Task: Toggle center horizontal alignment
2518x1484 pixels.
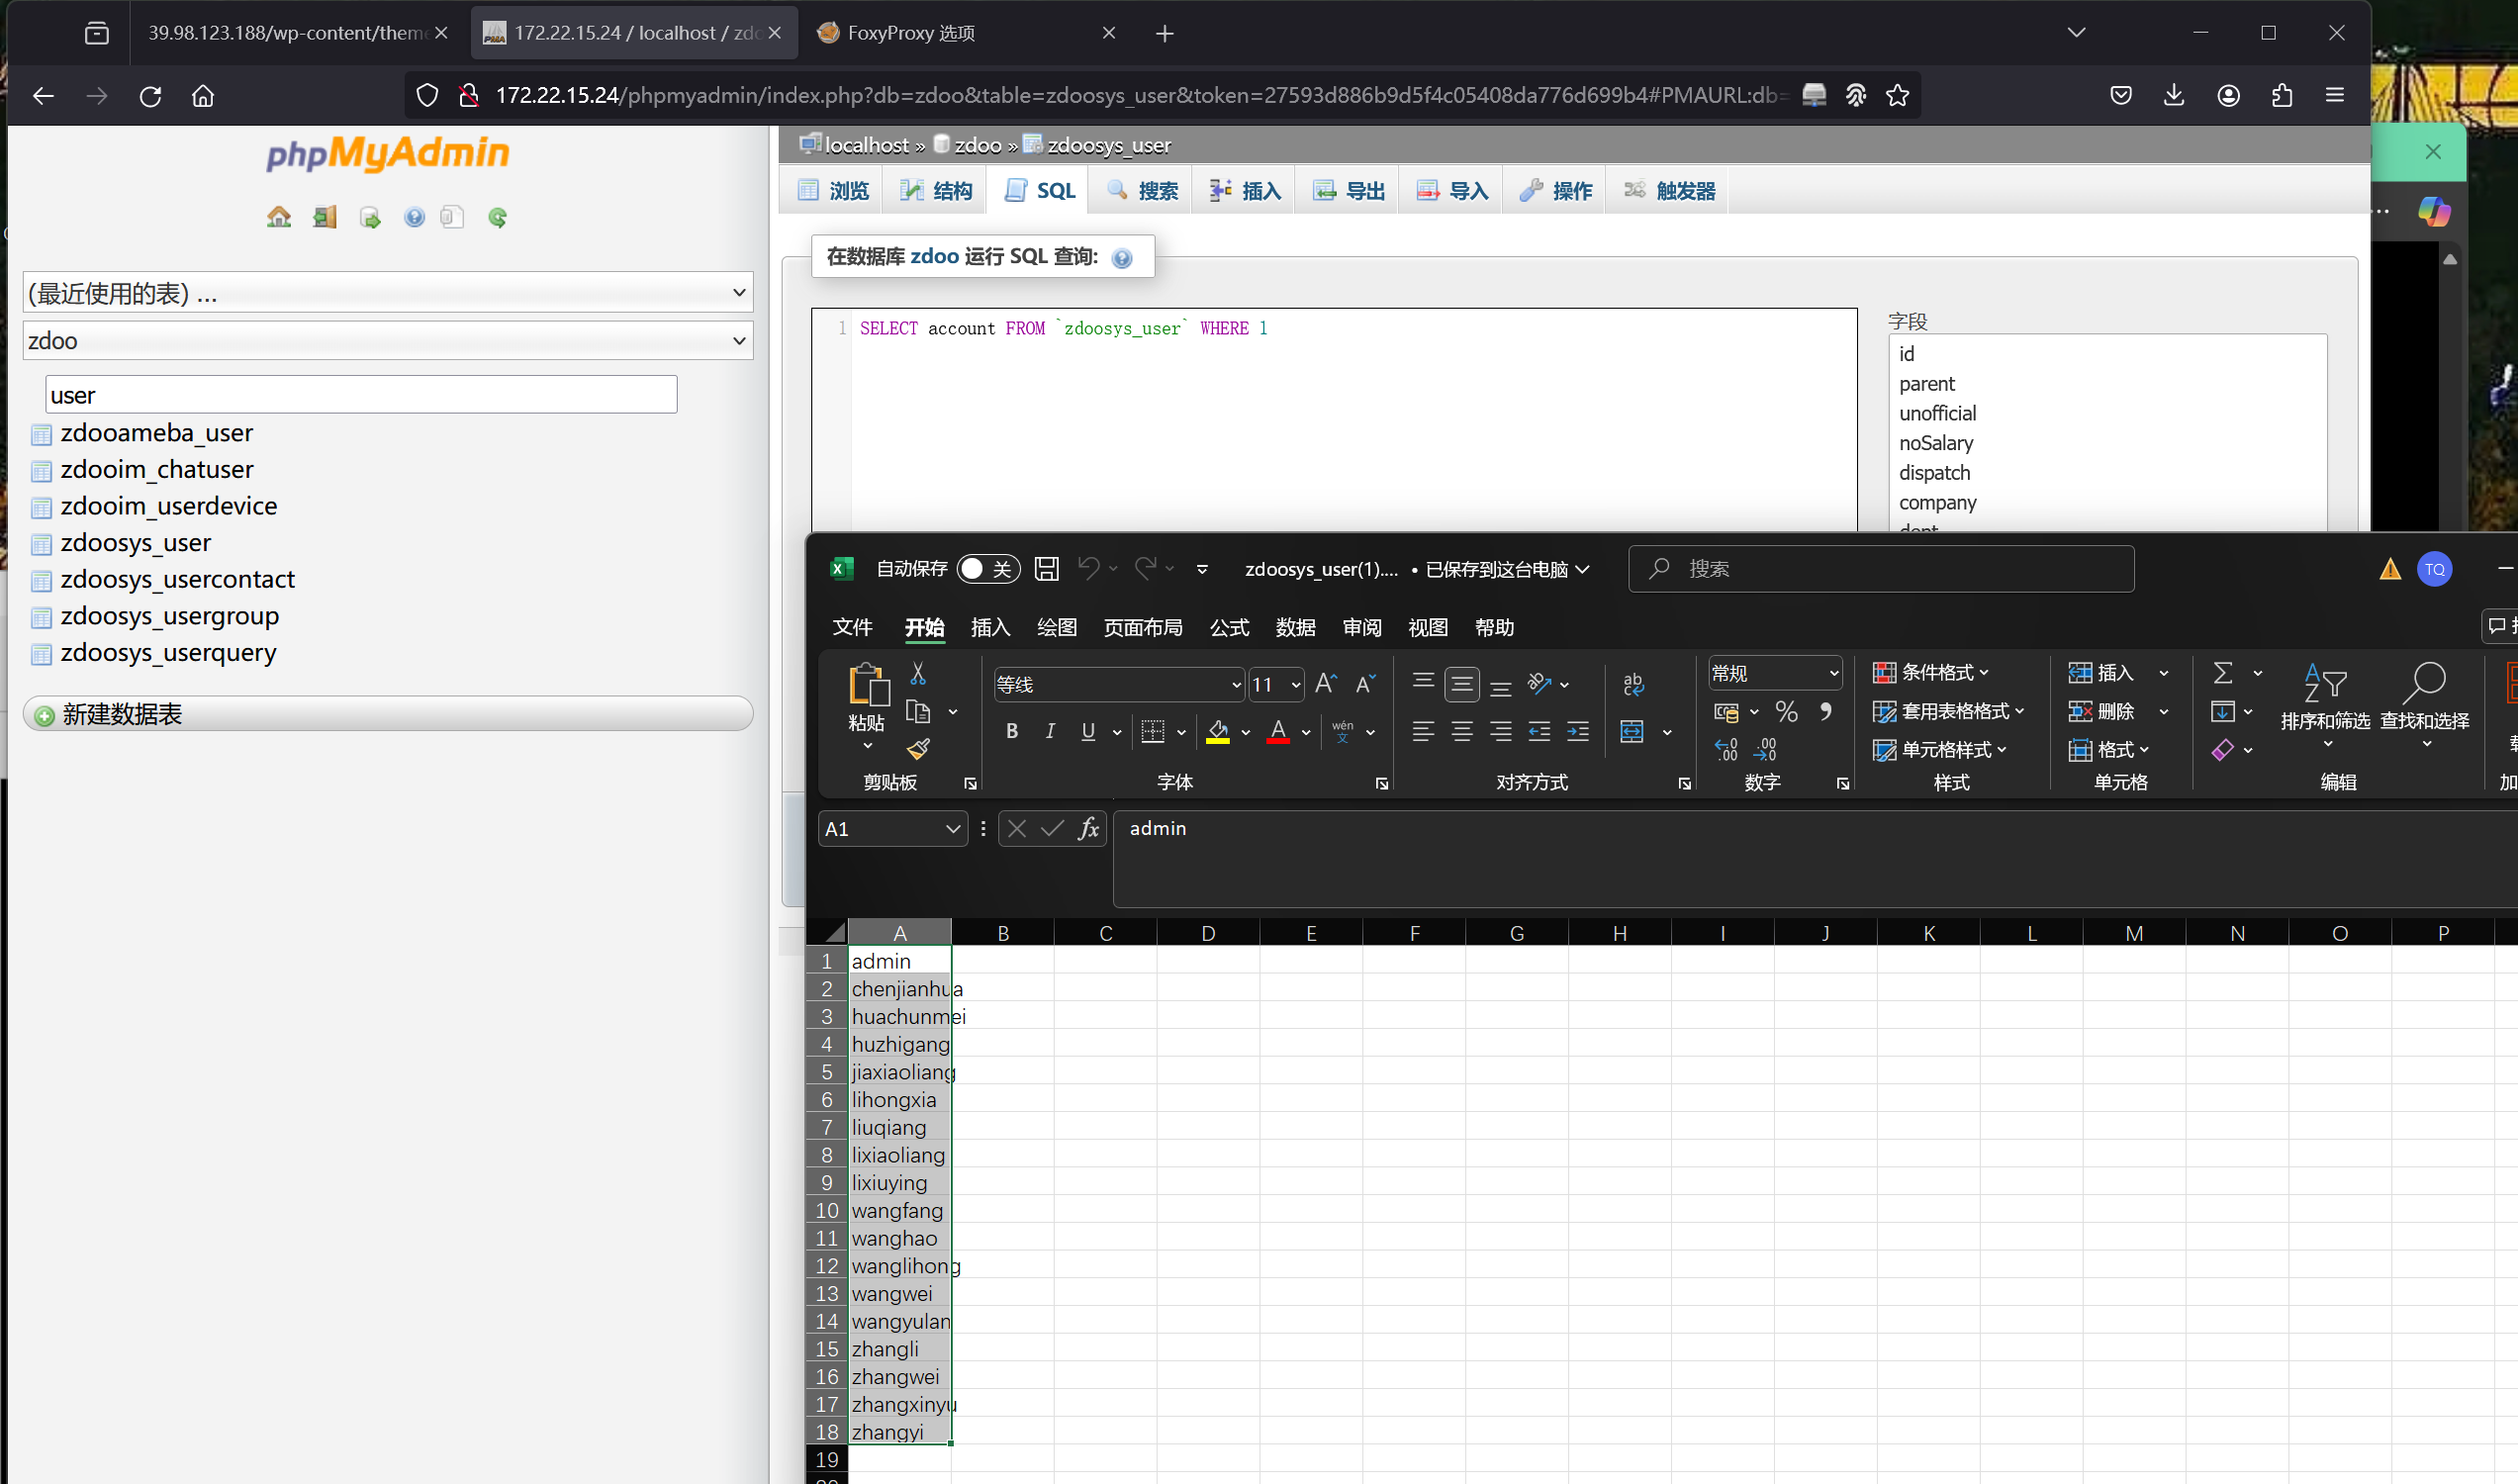Action: 1462,731
